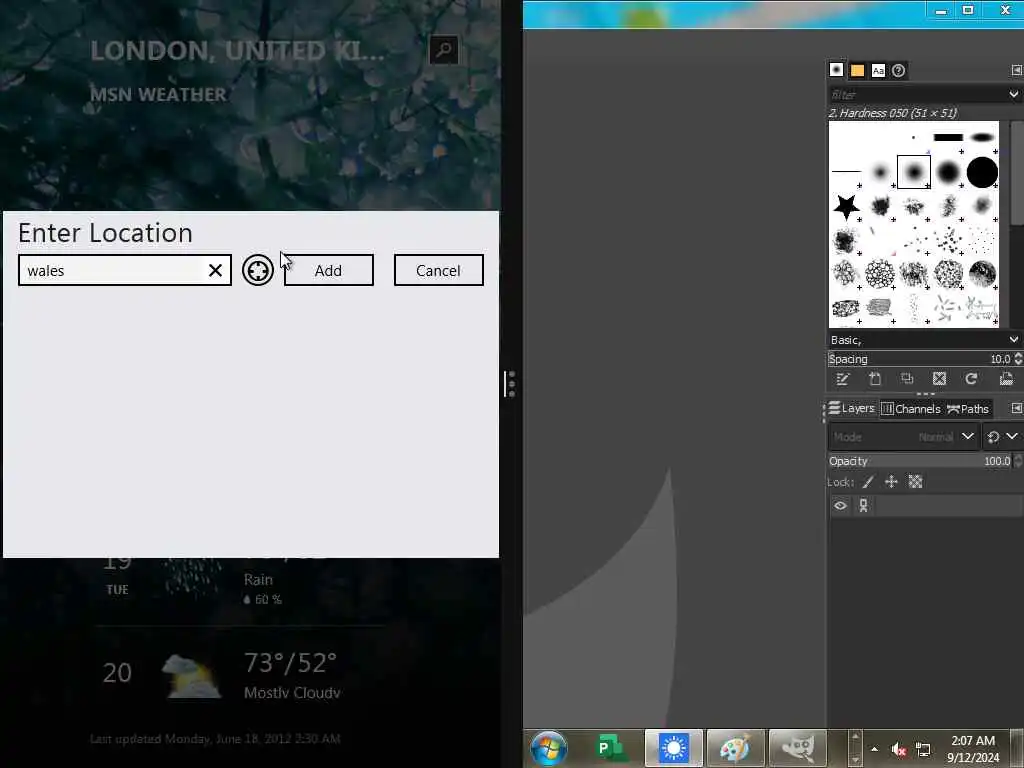This screenshot has width=1024, height=768.
Task: Switch to the Channels tab
Action: pos(911,409)
